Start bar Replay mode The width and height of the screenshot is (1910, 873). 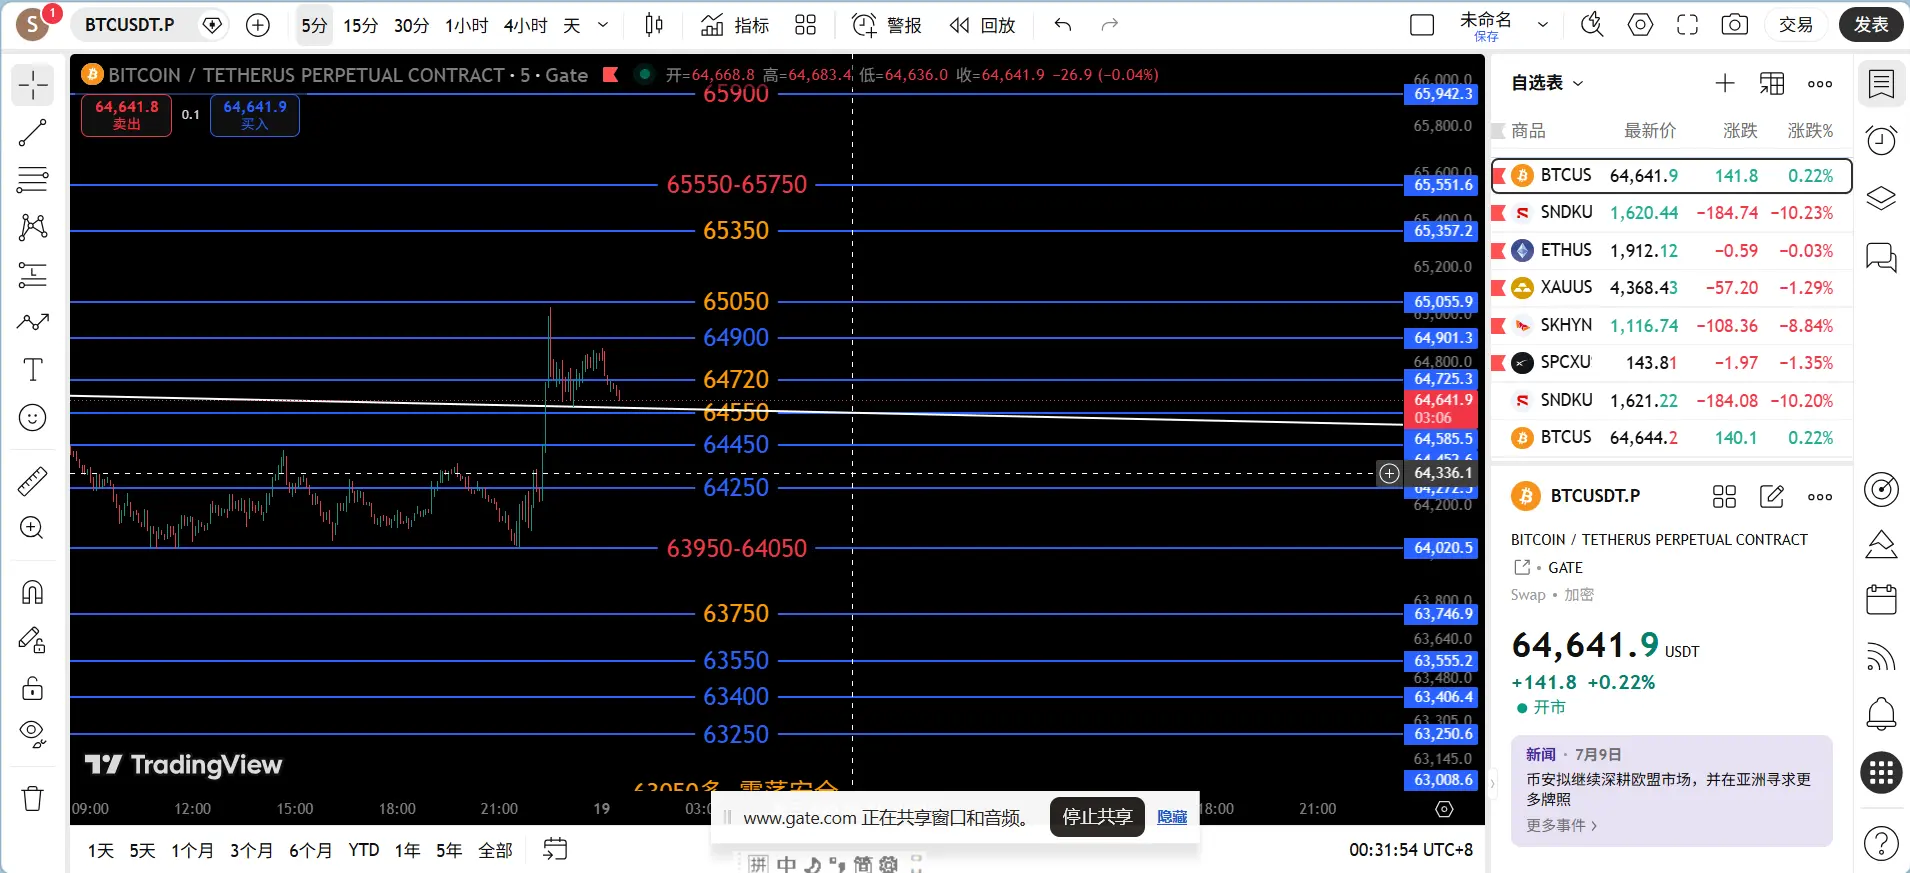click(x=982, y=25)
